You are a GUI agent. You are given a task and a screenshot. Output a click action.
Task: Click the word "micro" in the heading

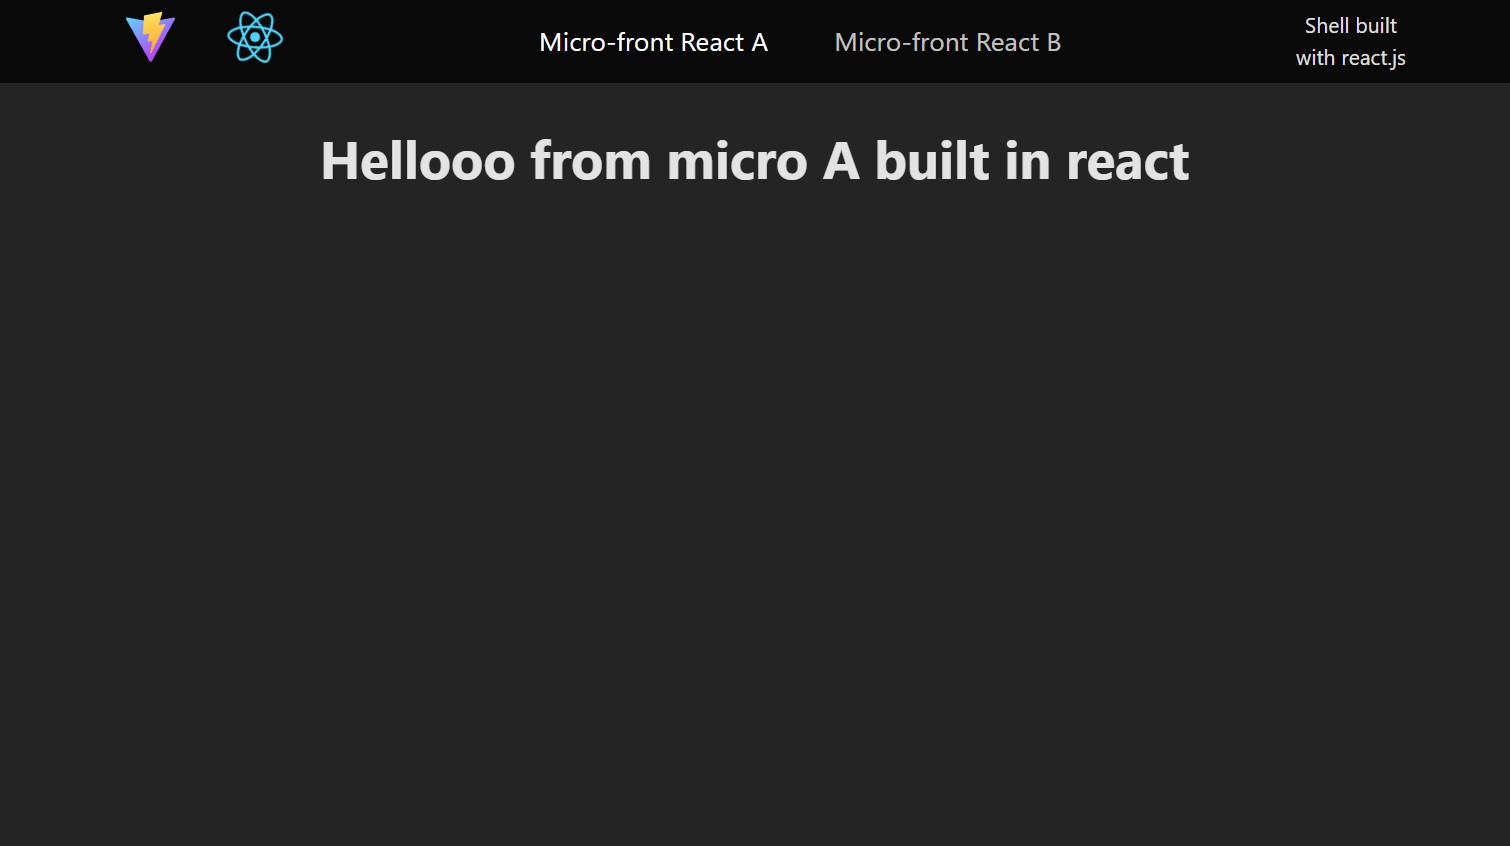(736, 161)
